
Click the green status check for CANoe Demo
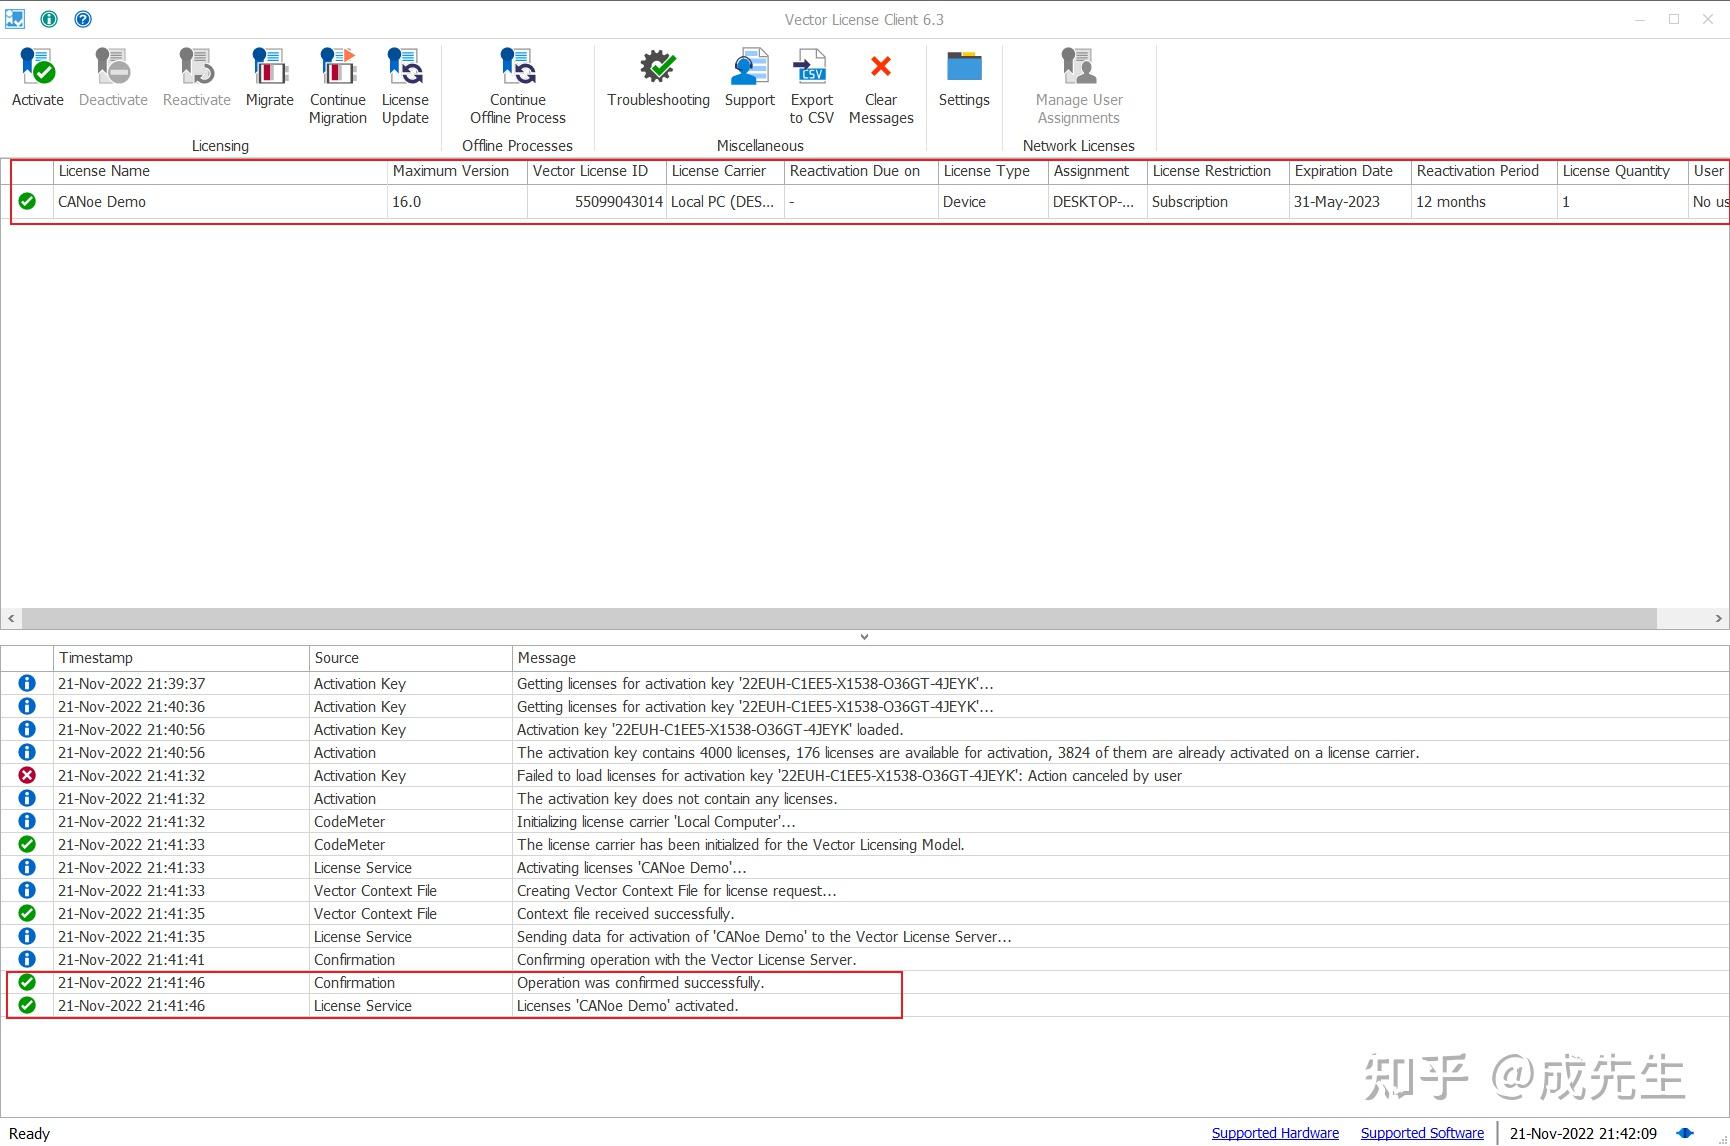pyautogui.click(x=27, y=201)
